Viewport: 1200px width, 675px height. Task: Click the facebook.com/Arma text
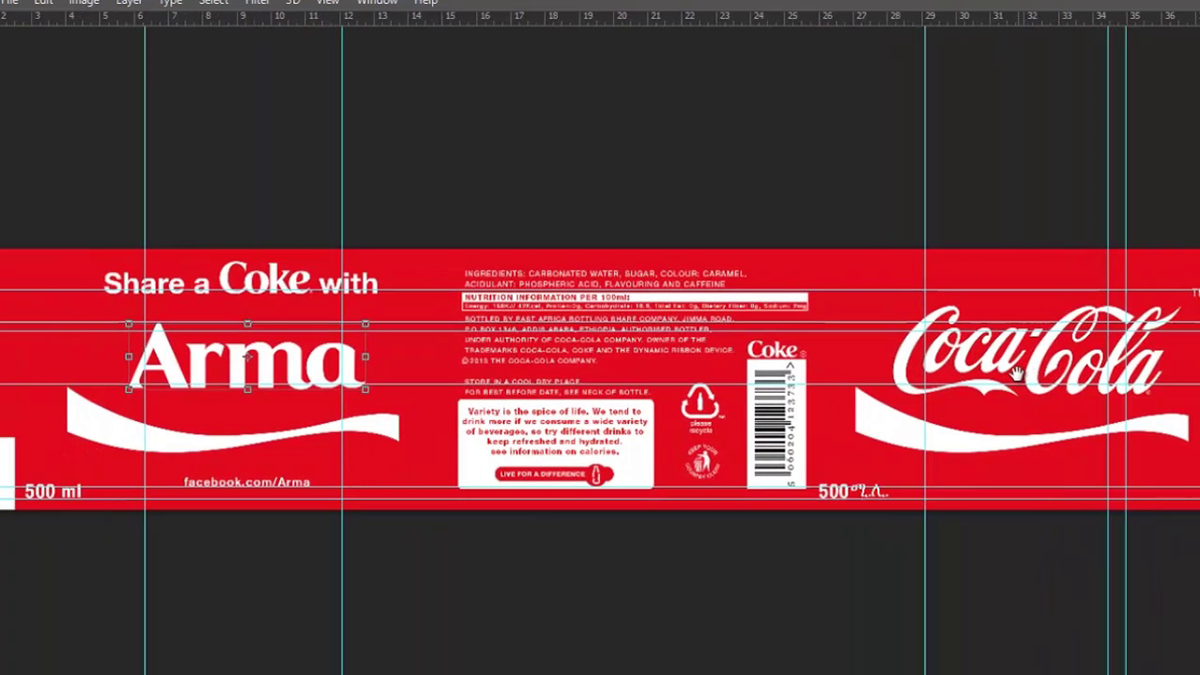point(247,482)
